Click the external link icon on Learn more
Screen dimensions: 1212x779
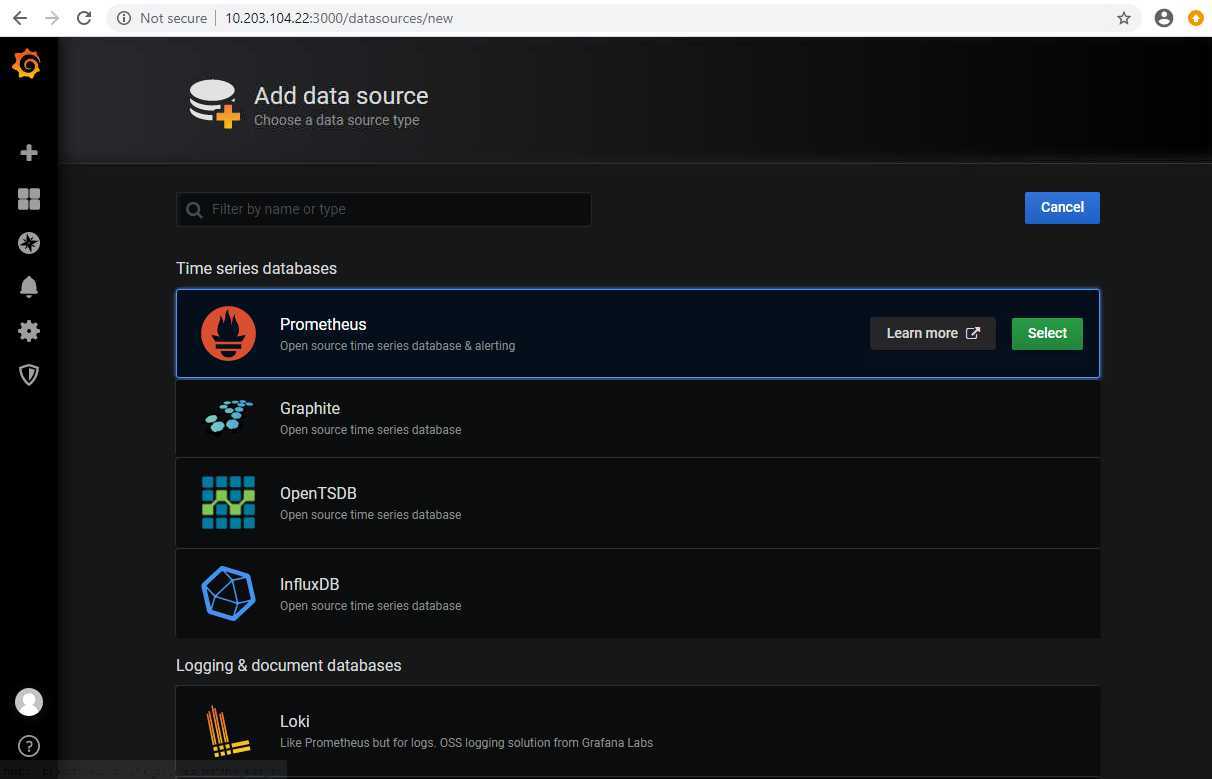pyautogui.click(x=973, y=333)
